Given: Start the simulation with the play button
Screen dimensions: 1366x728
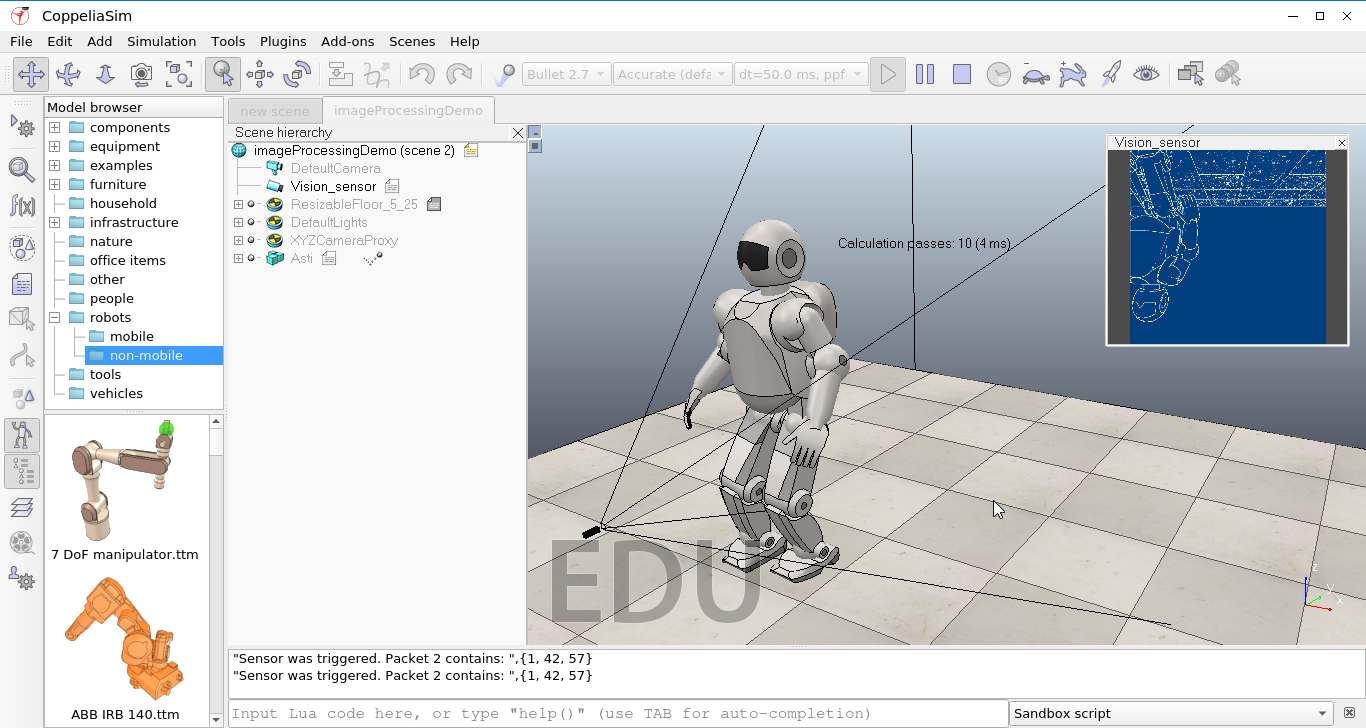Looking at the screenshot, I should pyautogui.click(x=887, y=74).
